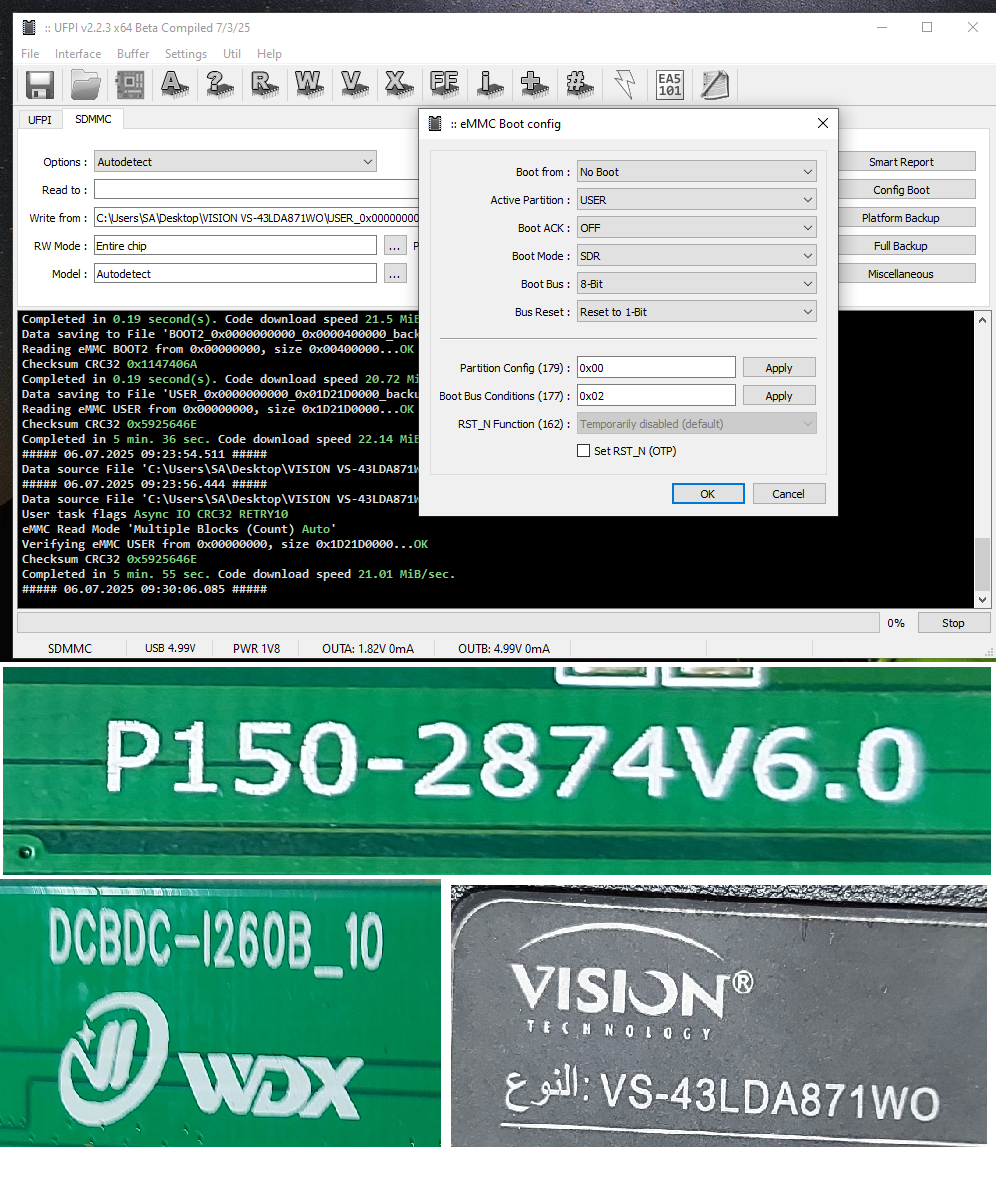
Task: Expand the Active Partition dropdown
Action: pyautogui.click(x=696, y=200)
